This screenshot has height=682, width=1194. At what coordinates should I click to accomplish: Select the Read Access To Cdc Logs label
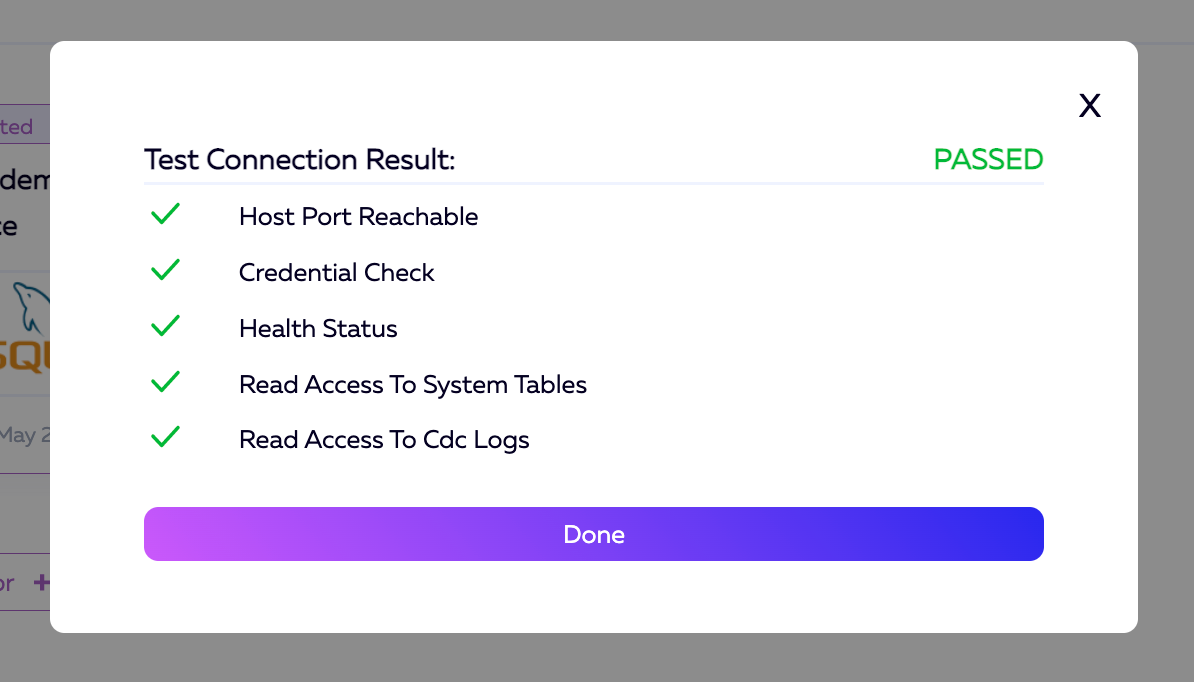pos(384,440)
